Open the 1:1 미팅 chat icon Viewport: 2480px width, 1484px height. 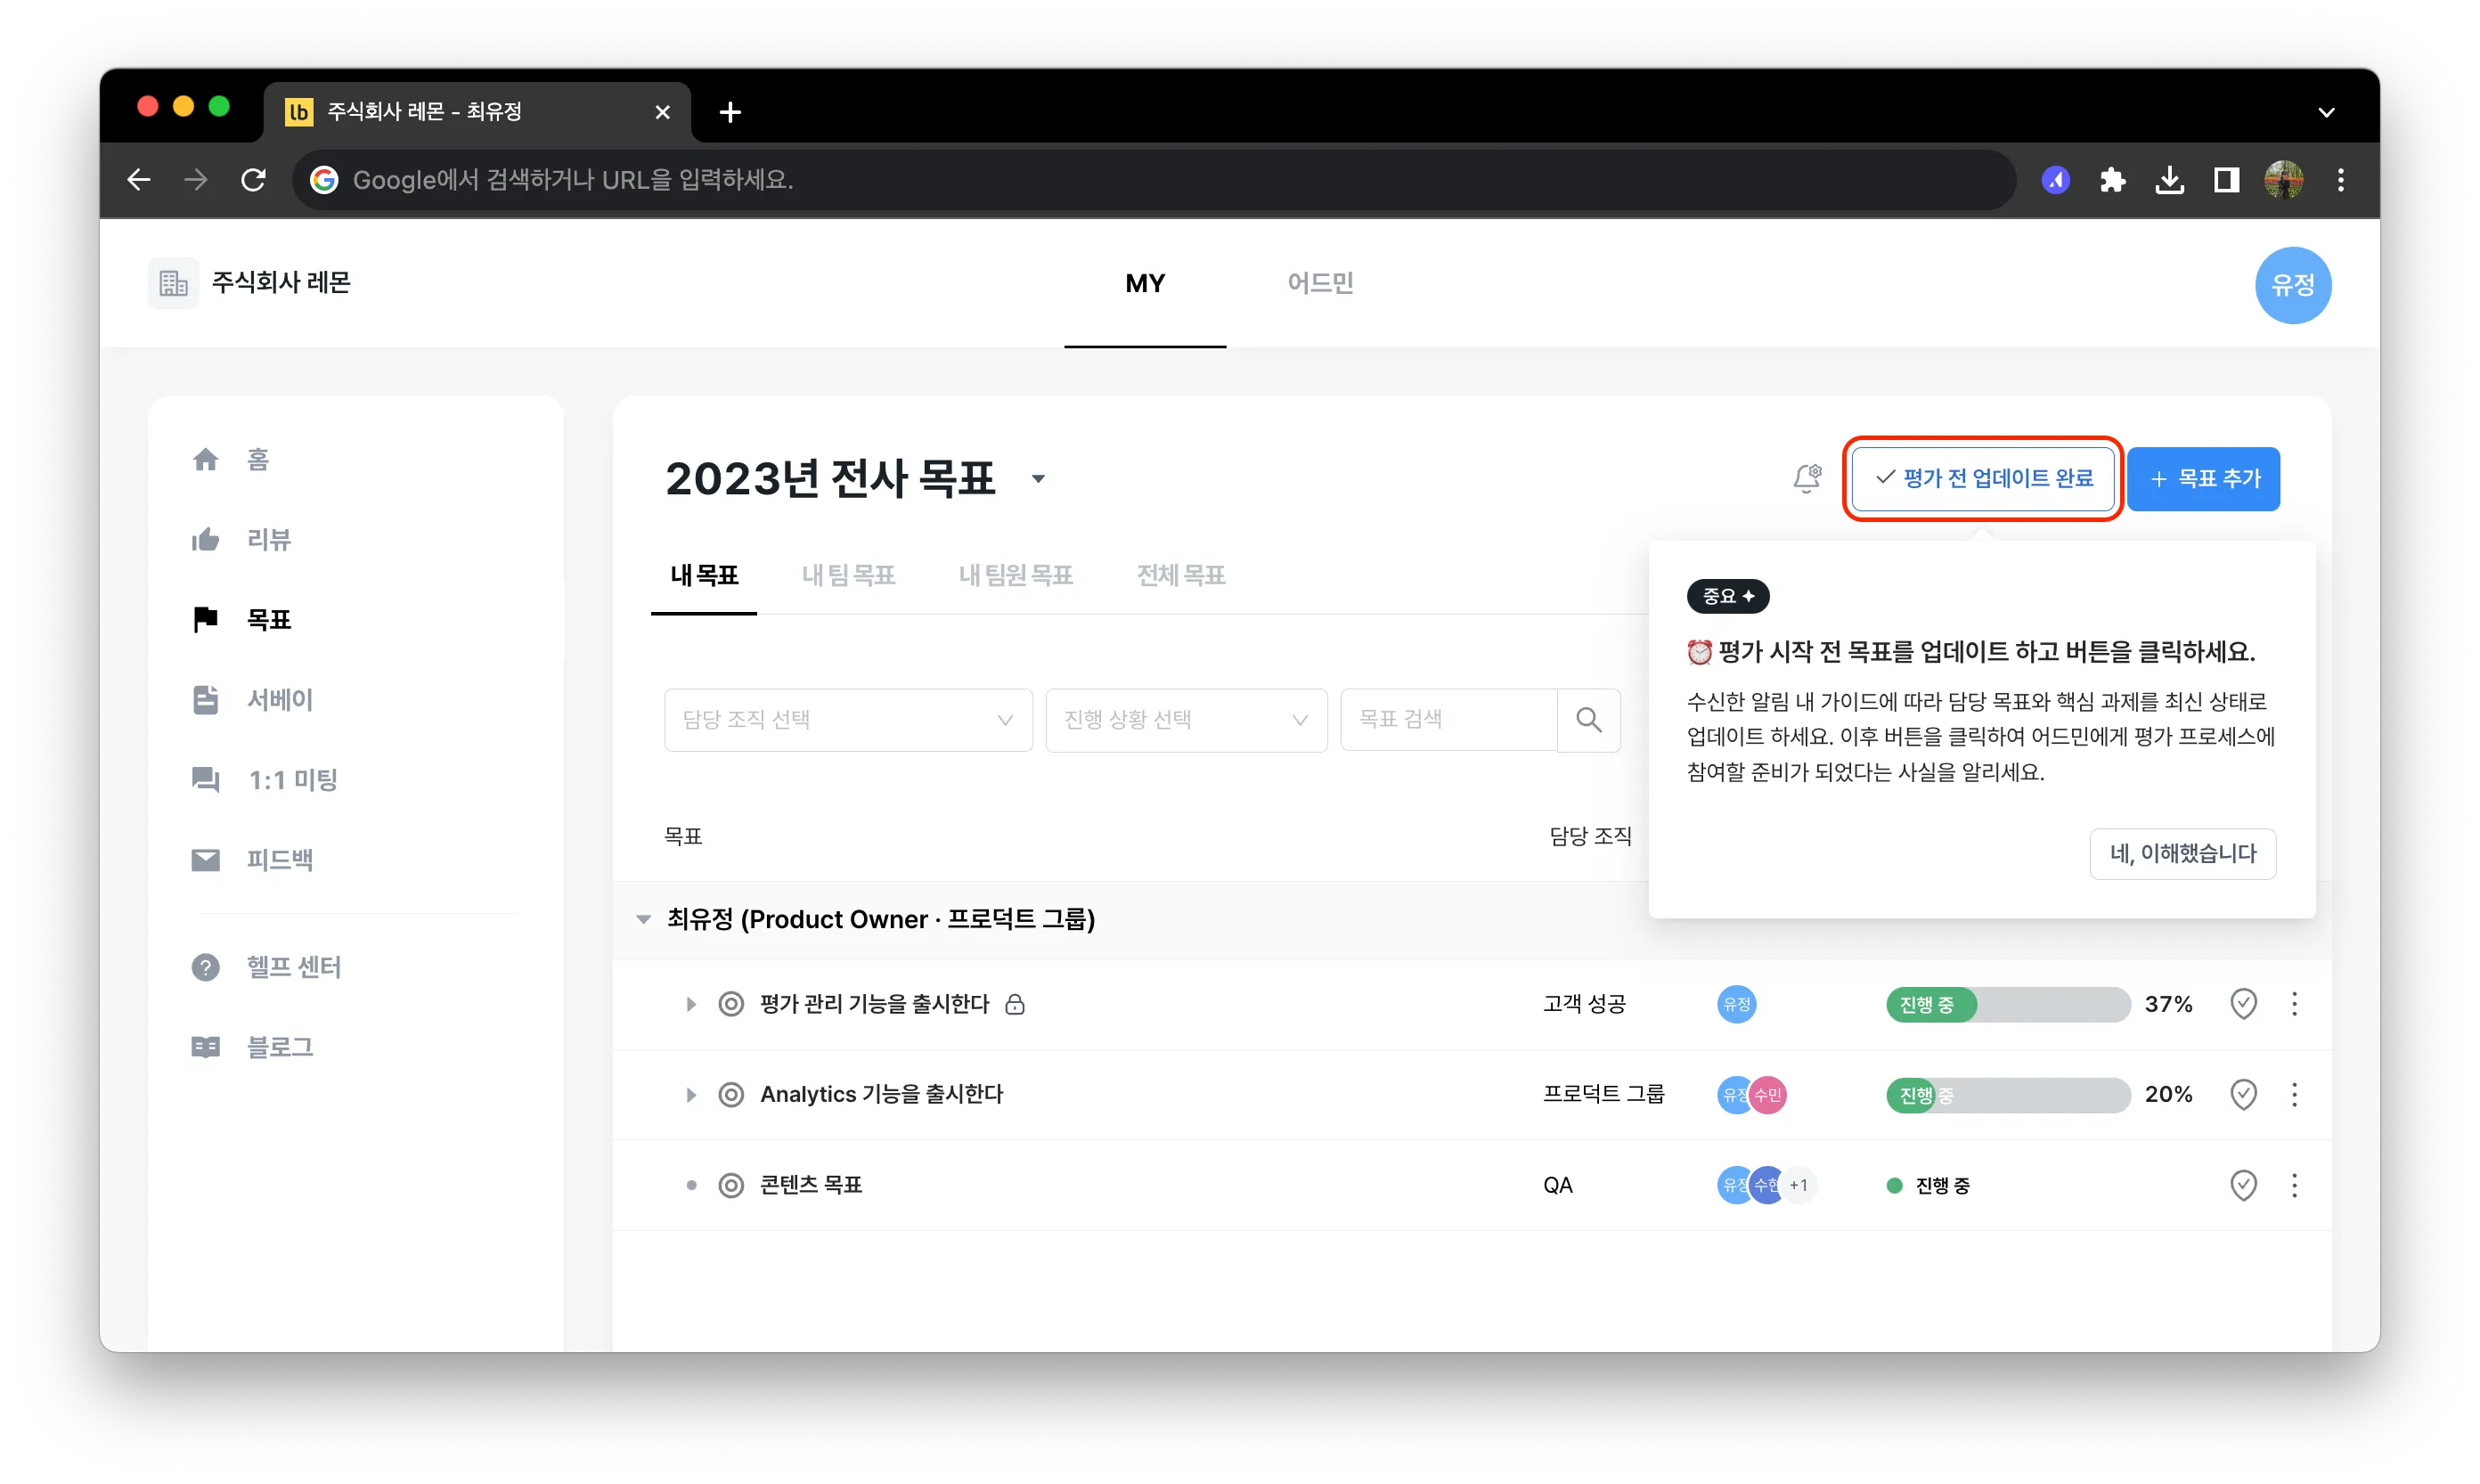tap(205, 779)
